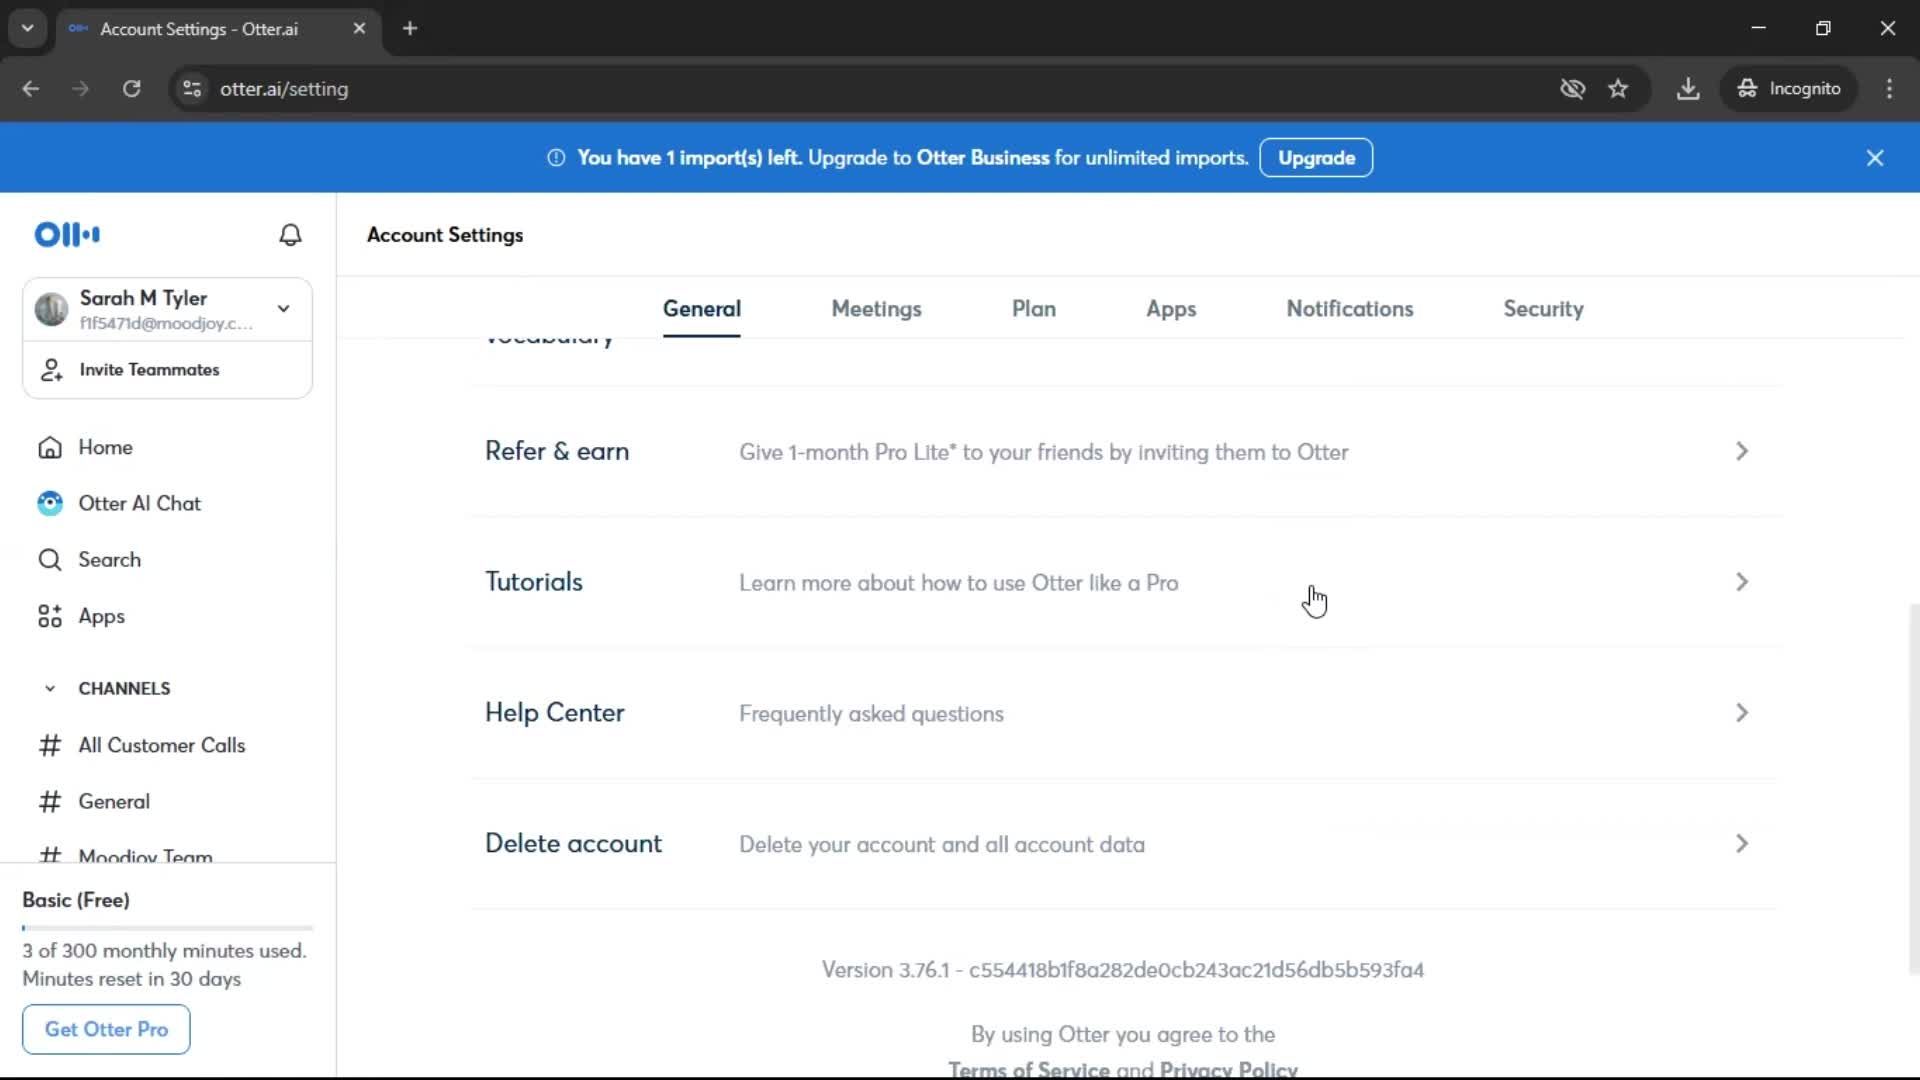Click the settings page scrollbar
Viewport: 1920px width, 1080px height.
tap(1913, 790)
